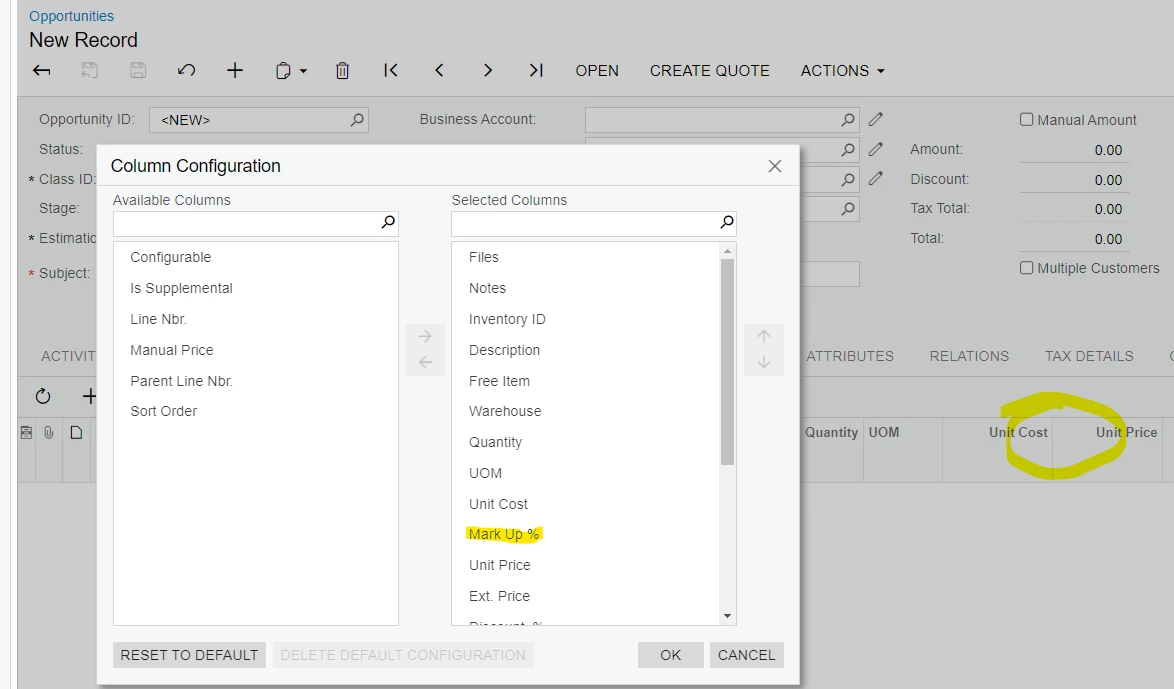Open the clipboard paste dropdown arrow
The height and width of the screenshot is (689, 1174).
pos(303,70)
